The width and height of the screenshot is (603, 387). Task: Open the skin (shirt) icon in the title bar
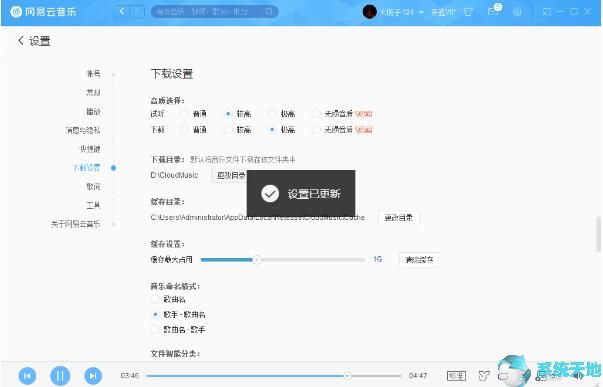pyautogui.click(x=468, y=12)
